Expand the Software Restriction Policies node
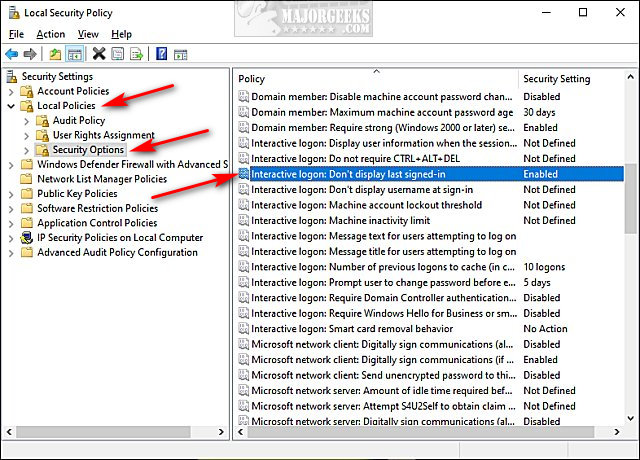This screenshot has height=460, width=640. [11, 209]
